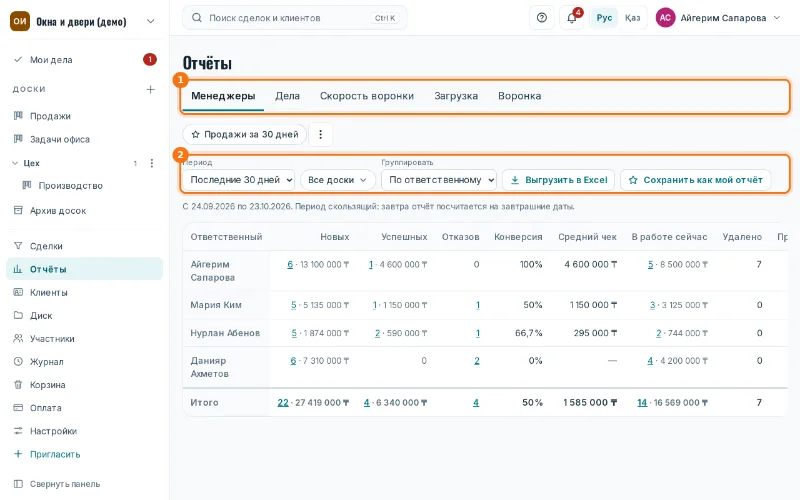Click the board icon beside Задачи офиса
This screenshot has height=500, width=800.
click(x=18, y=139)
